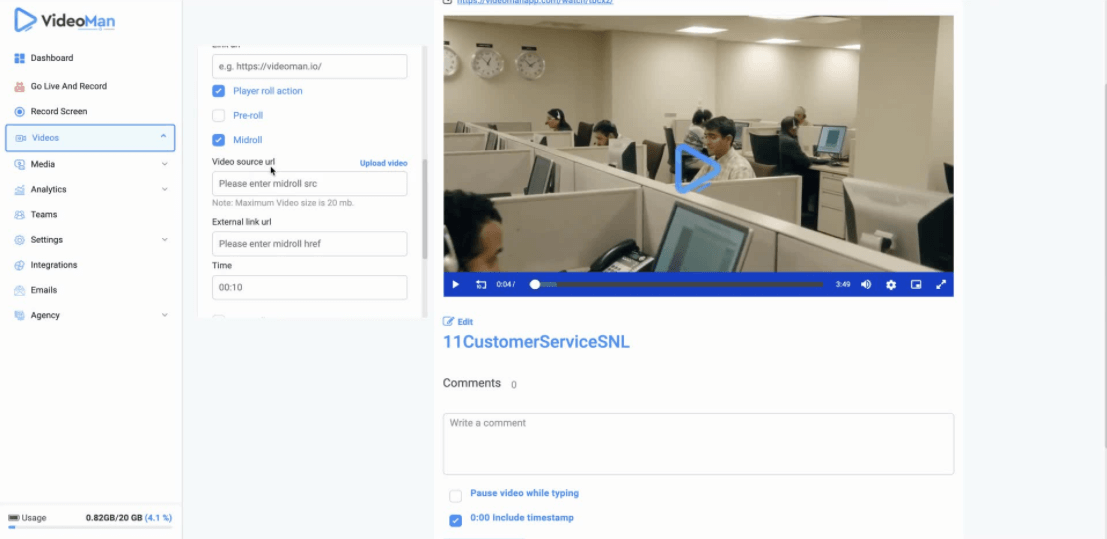This screenshot has width=1107, height=539.
Task: Open the Dashboard menu item
Action: pyautogui.click(x=51, y=58)
